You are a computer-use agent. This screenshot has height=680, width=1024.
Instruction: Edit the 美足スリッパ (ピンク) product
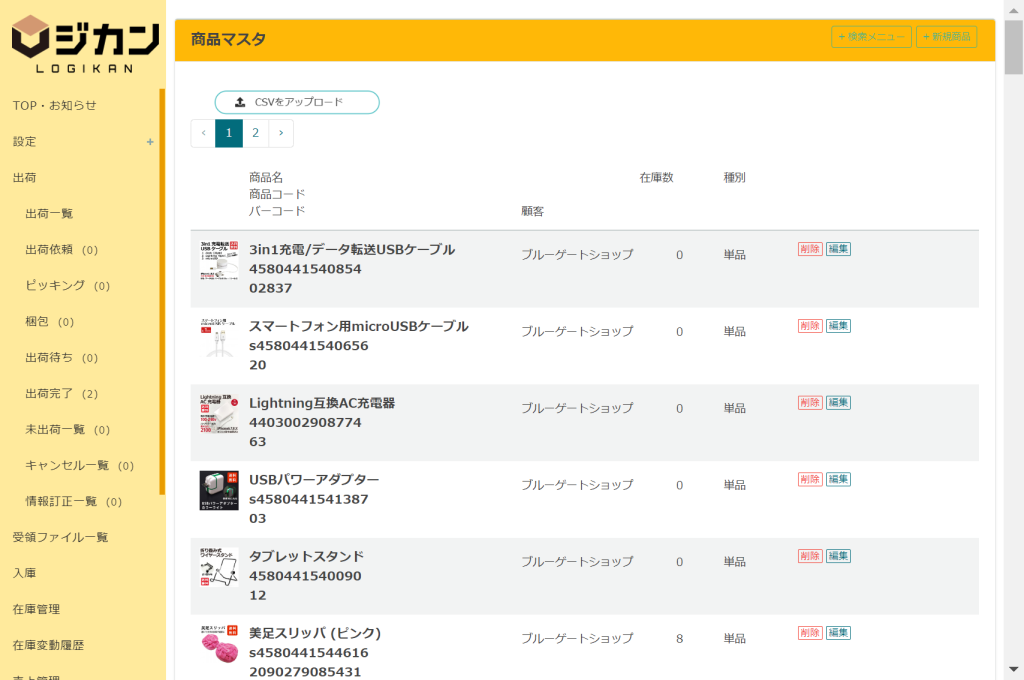coord(838,632)
